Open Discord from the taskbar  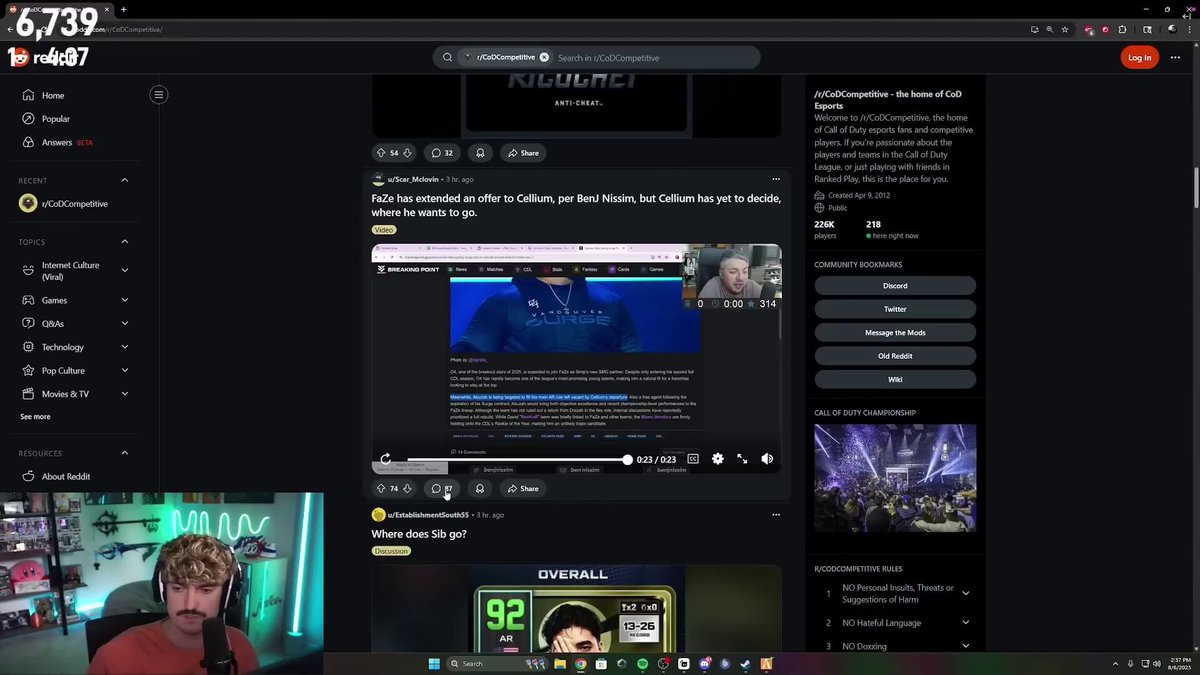[x=705, y=664]
